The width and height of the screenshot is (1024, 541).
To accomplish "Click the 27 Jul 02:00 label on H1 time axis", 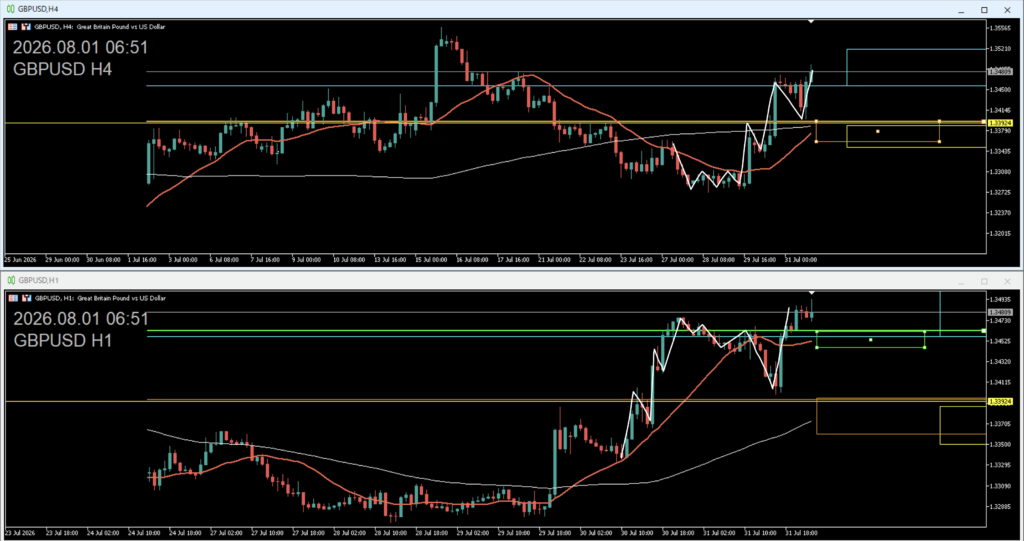I will tap(227, 533).
